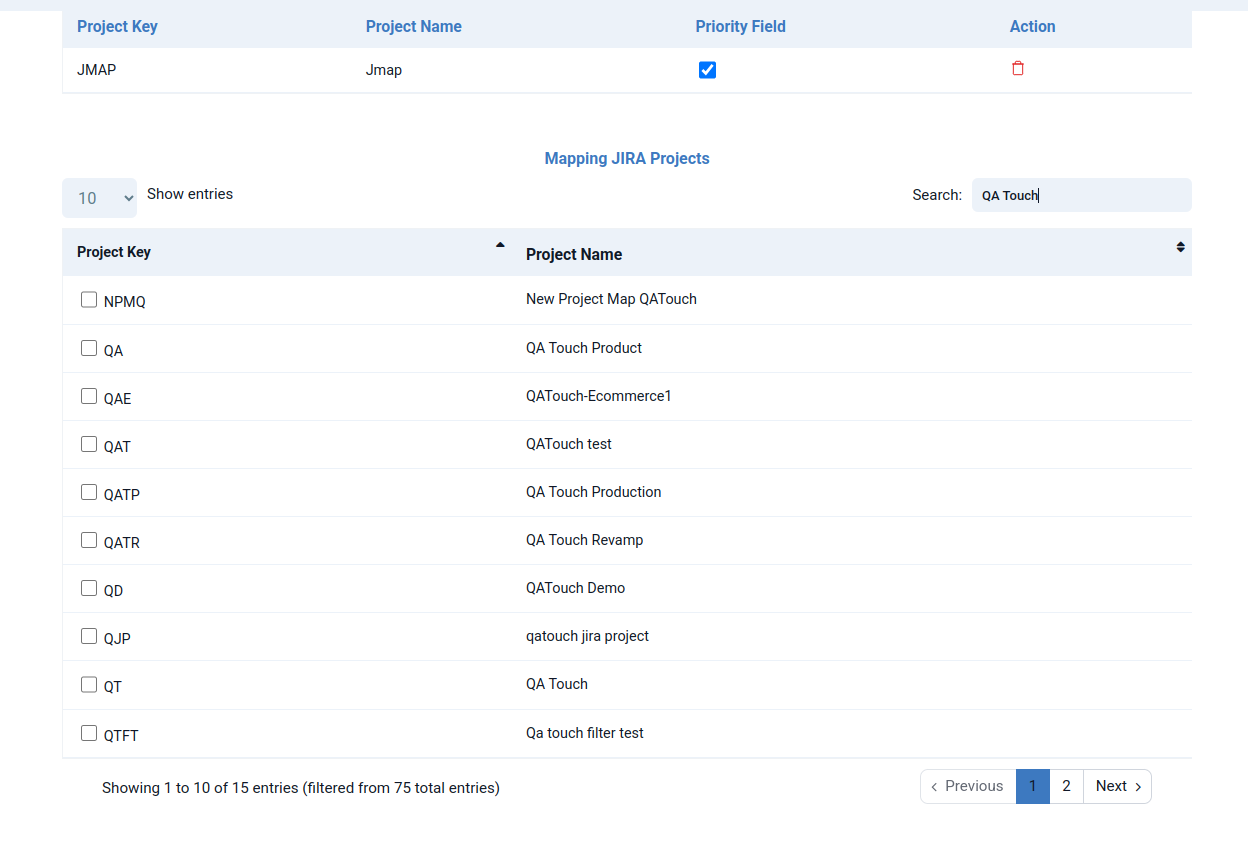Click the Search input field
This screenshot has height=844, width=1248.
pos(1081,195)
